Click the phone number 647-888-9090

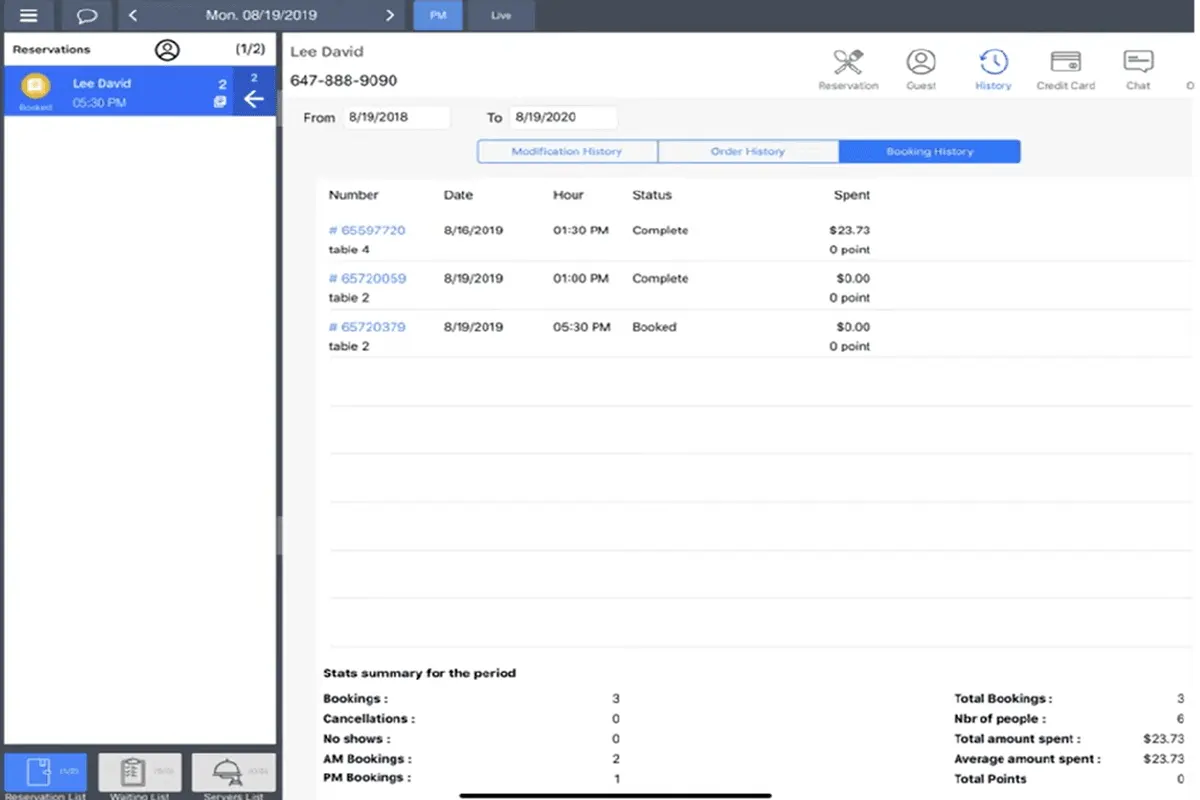344,80
